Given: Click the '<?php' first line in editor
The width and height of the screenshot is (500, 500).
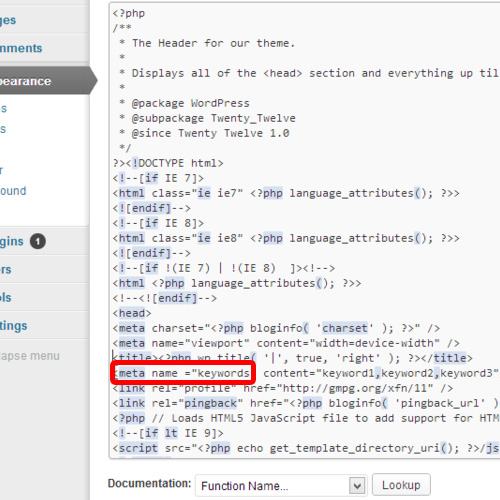Looking at the screenshot, I should [x=129, y=13].
